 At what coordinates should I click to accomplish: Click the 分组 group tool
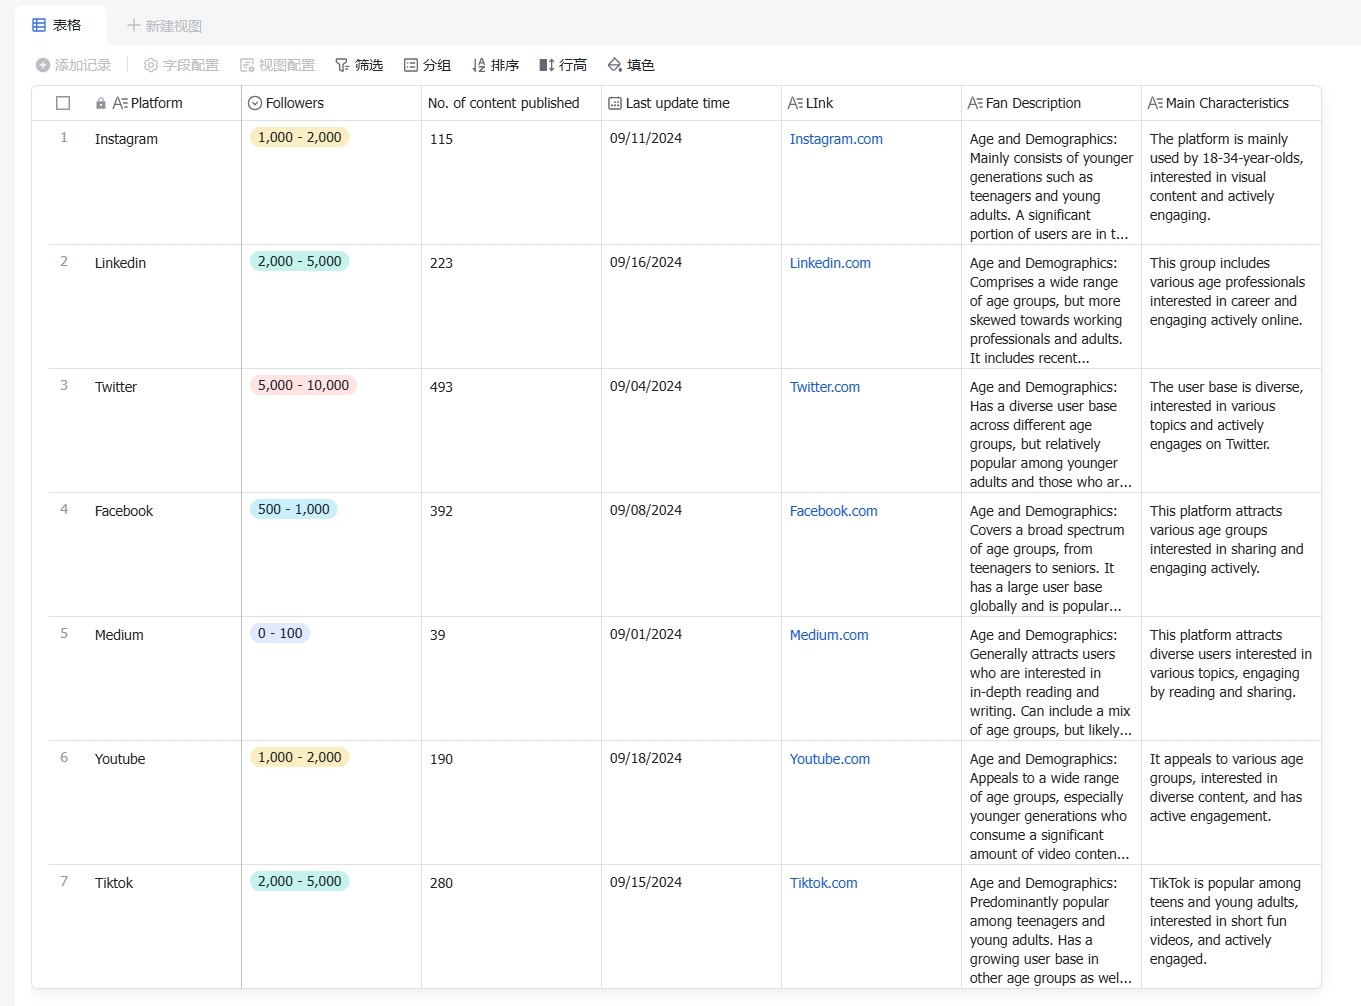pos(427,65)
